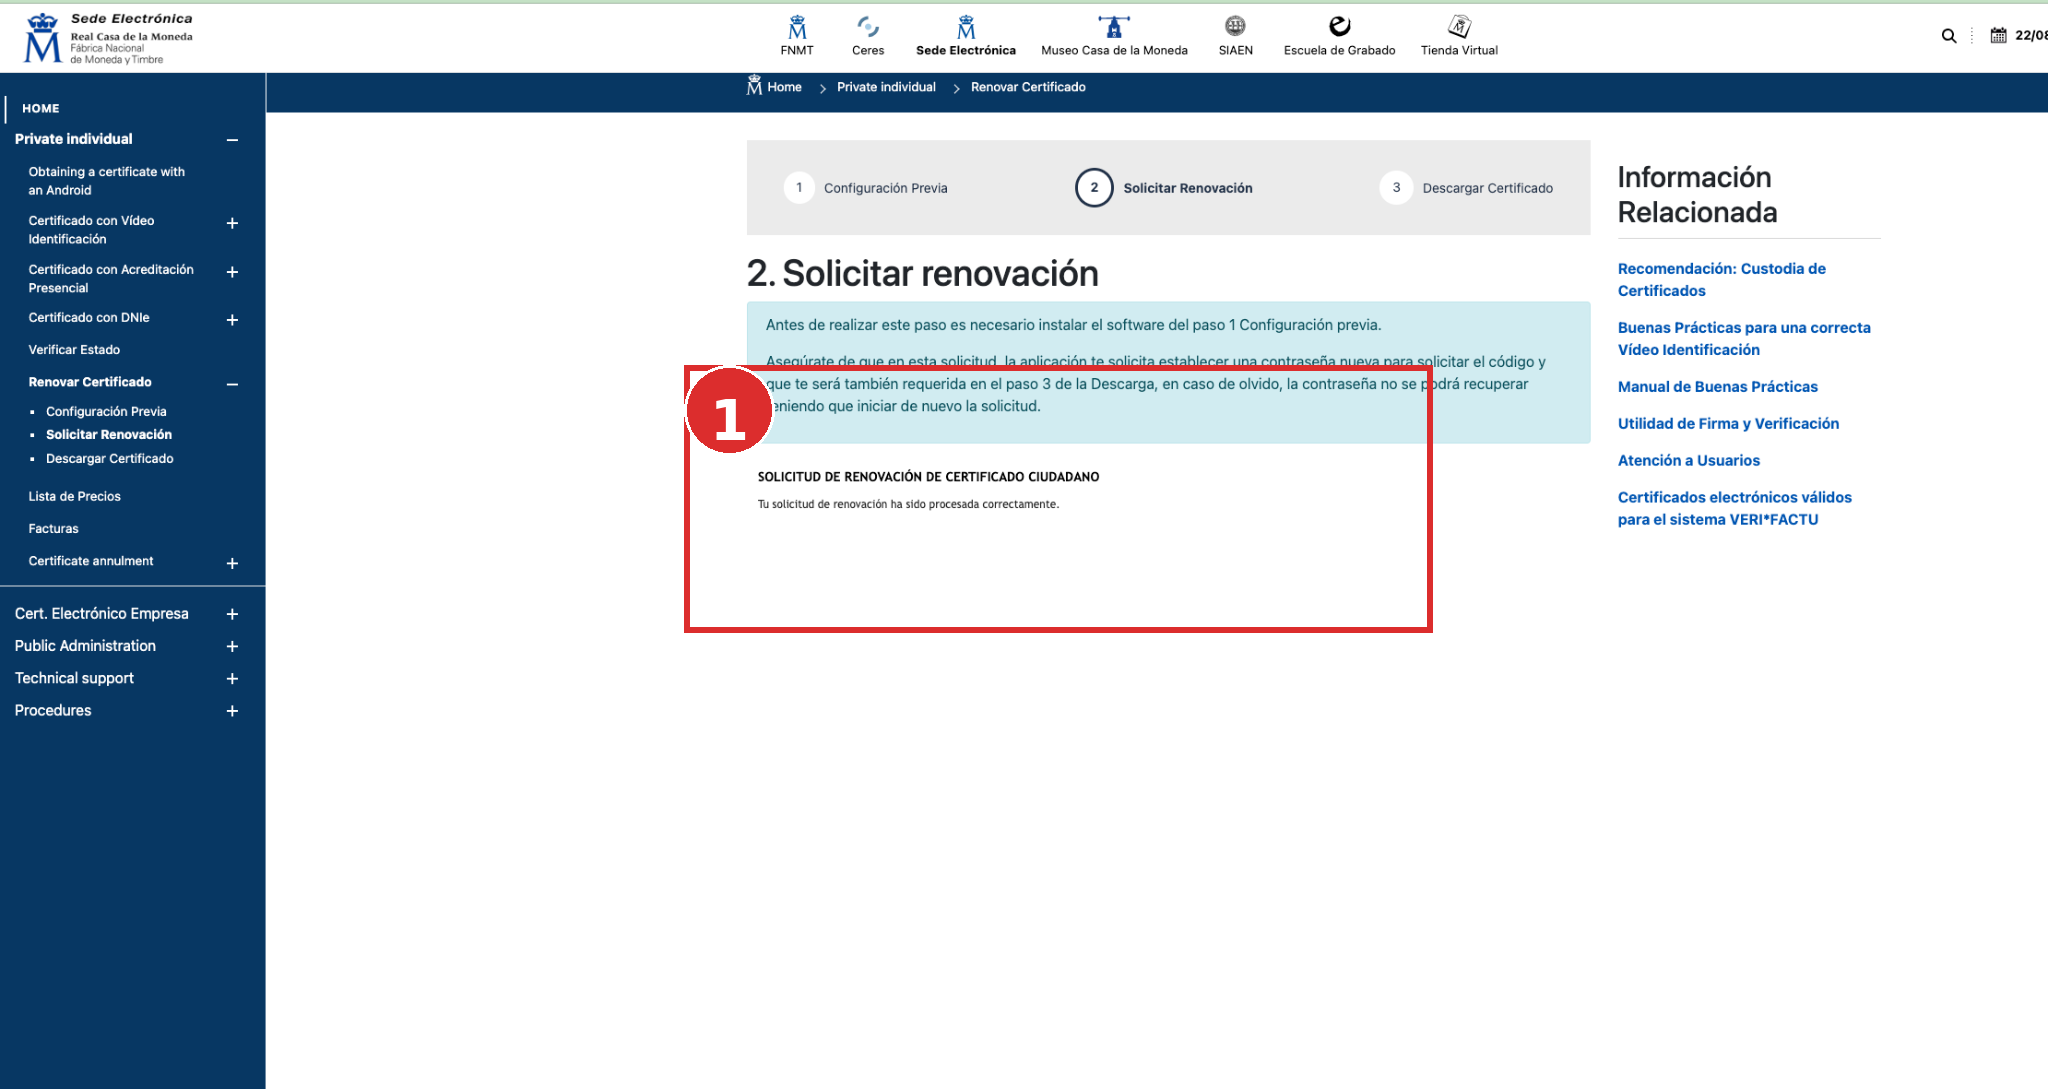
Task: Open Verificar Estado sidebar item
Action: pos(74,350)
